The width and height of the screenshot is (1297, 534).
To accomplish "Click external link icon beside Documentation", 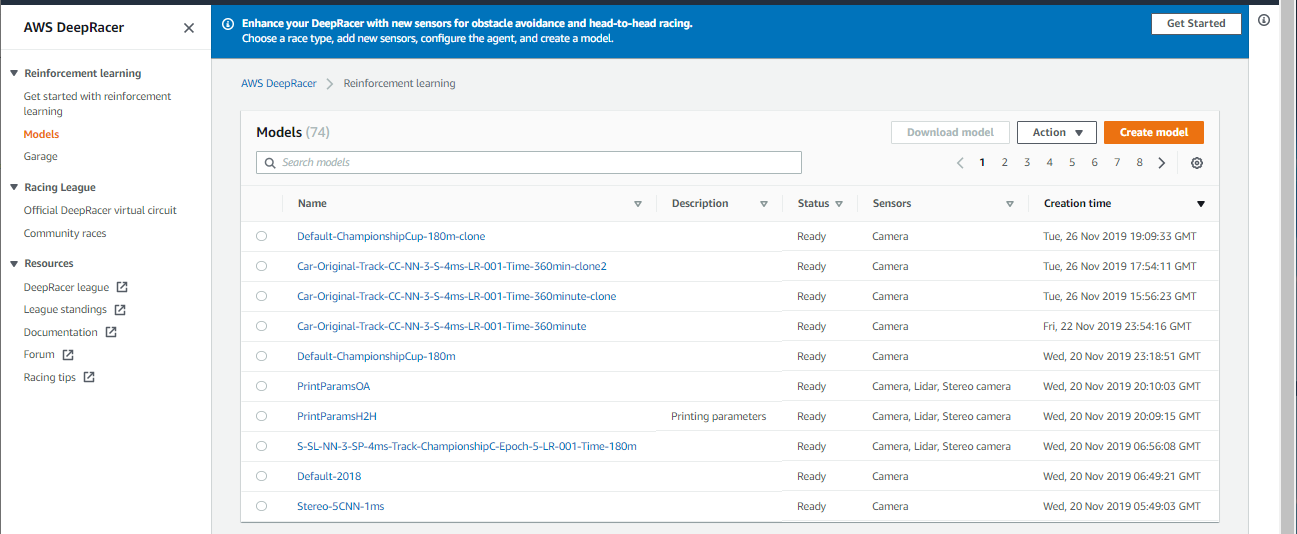I will point(111,332).
